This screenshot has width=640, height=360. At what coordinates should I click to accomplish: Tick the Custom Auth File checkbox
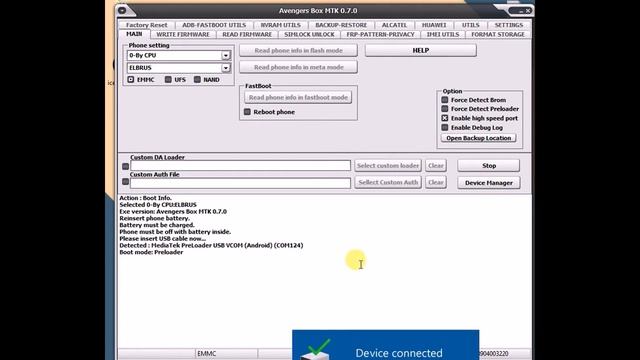point(125,182)
